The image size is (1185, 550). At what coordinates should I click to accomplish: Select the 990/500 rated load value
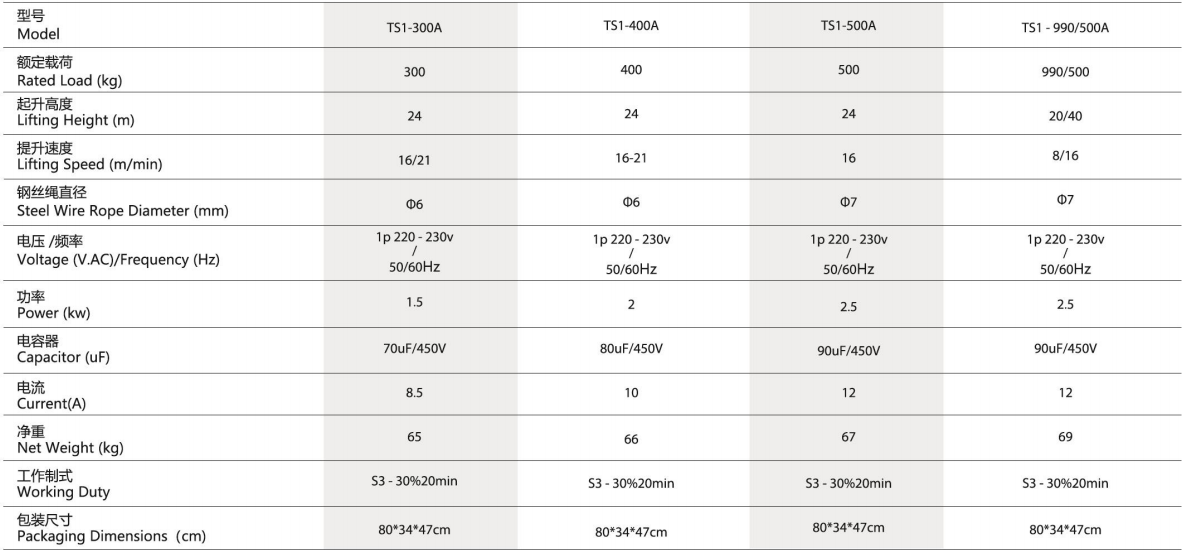click(x=1065, y=73)
